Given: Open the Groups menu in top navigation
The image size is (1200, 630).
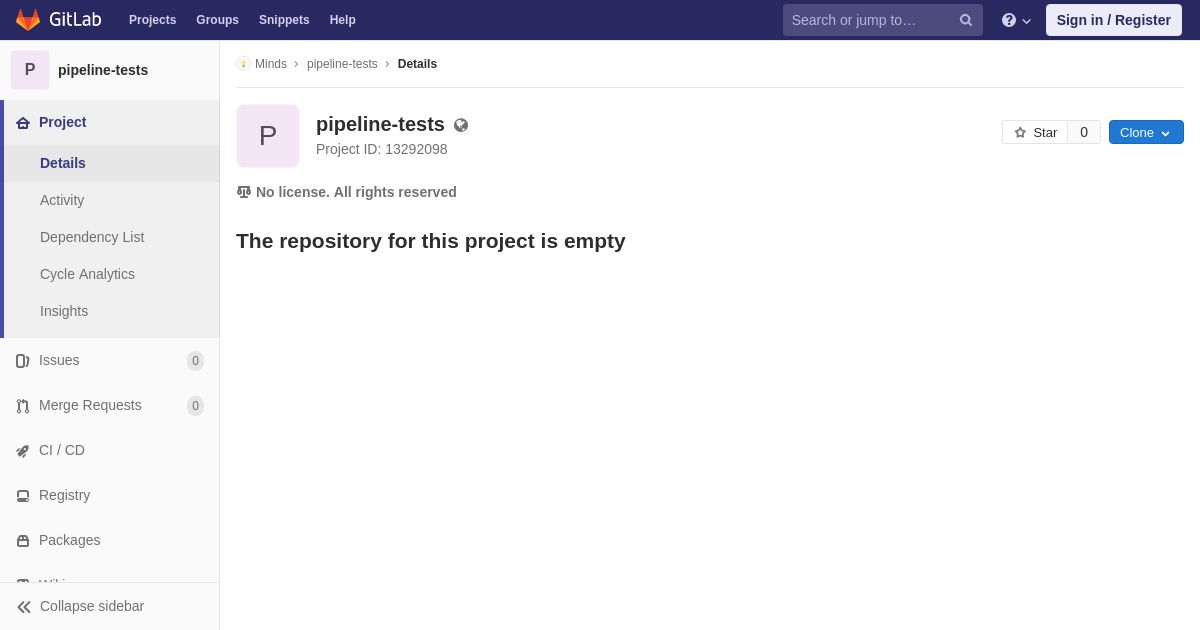Looking at the screenshot, I should coord(217,20).
